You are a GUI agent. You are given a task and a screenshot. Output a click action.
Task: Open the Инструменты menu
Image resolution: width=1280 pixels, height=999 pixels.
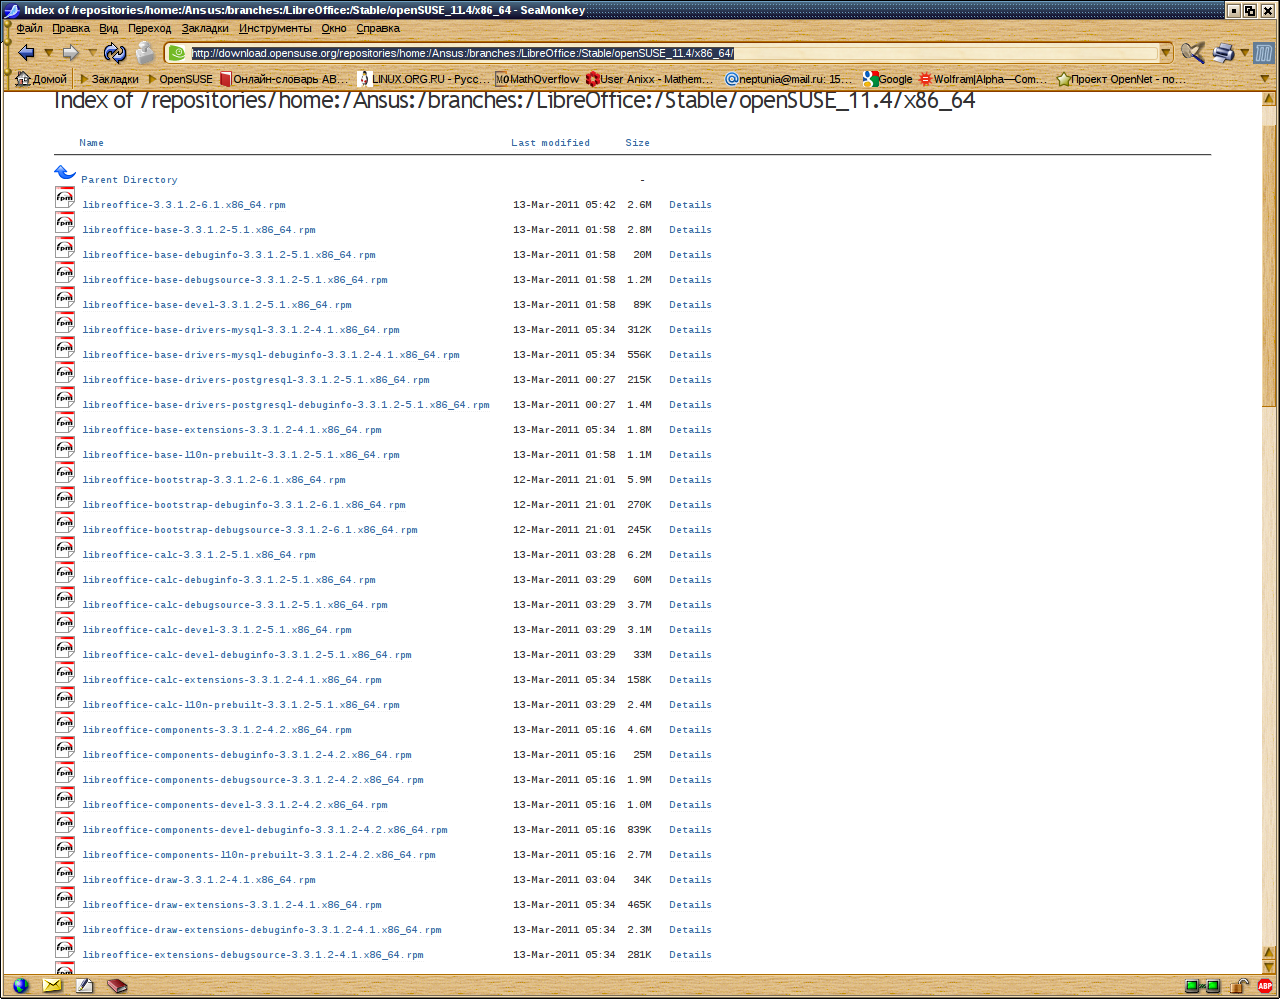tap(275, 28)
